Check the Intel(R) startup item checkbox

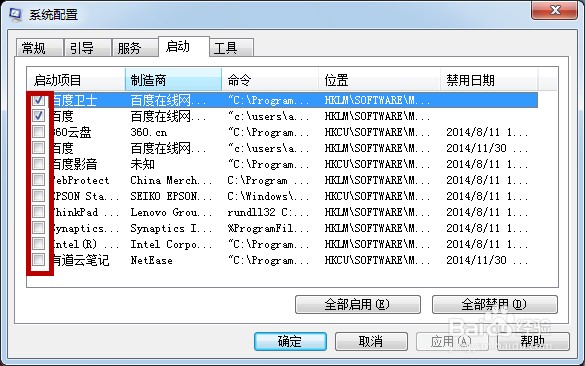coord(38,244)
